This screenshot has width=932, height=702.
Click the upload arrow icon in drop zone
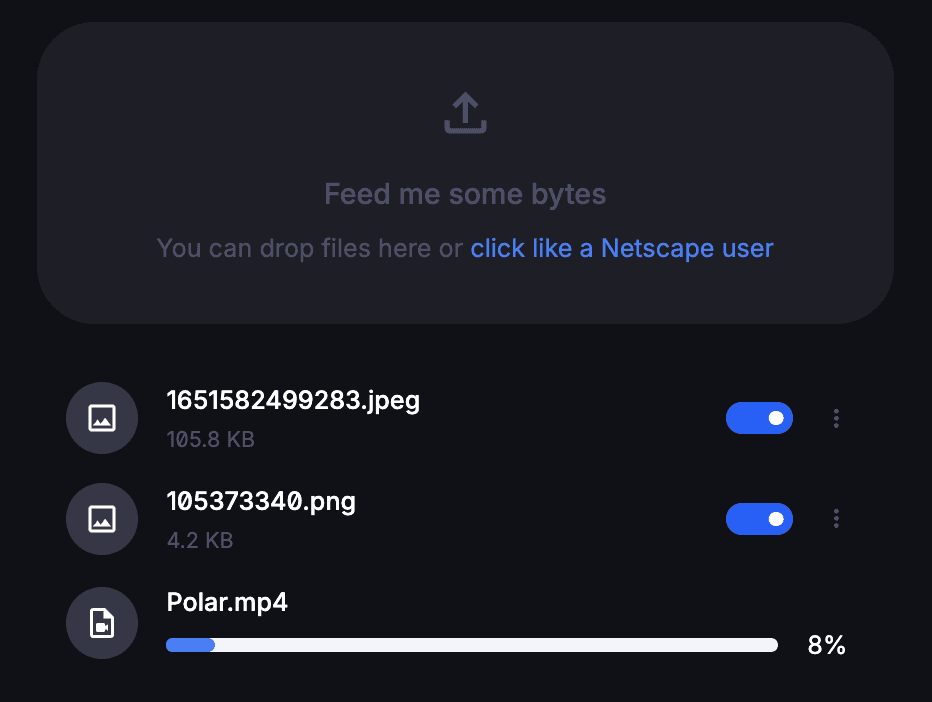465,113
